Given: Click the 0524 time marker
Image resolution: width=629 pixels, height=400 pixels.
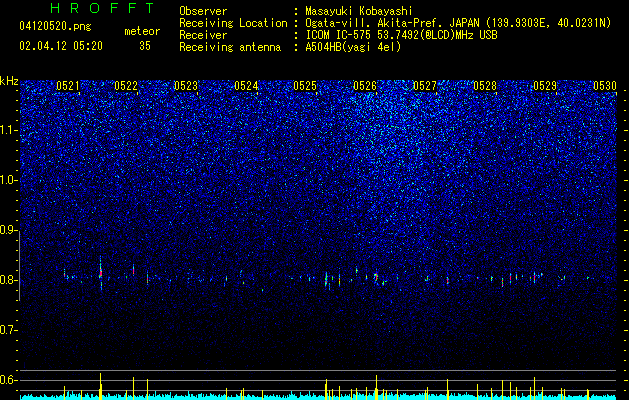Looking at the screenshot, I should (x=246, y=86).
